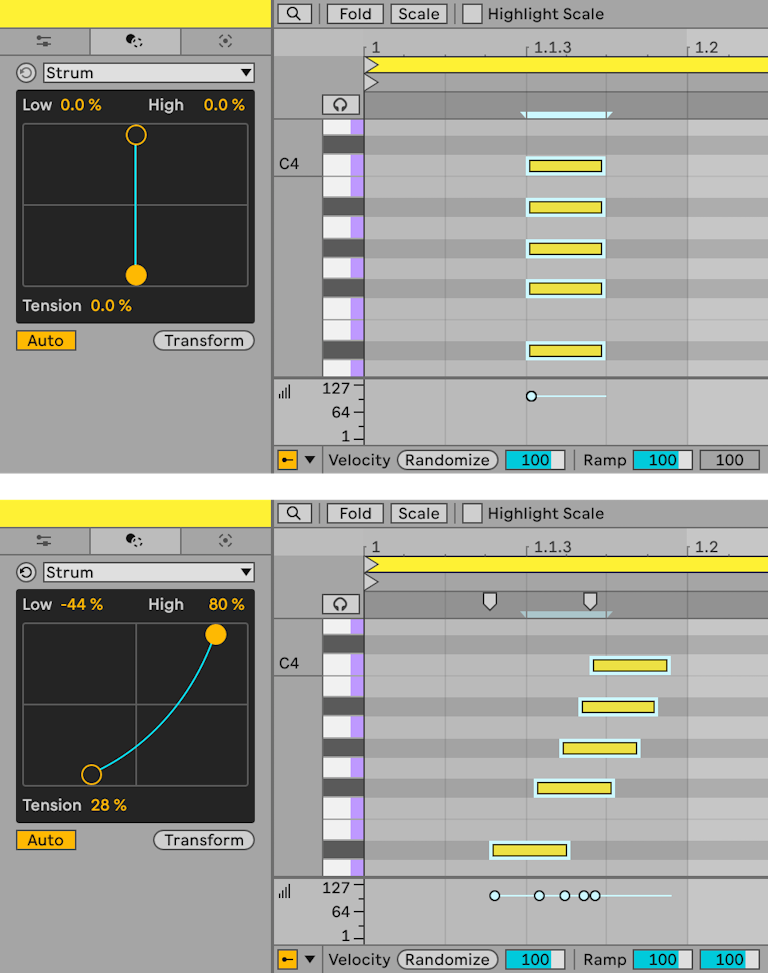Click the Randomize amount 100 field, bottom editor
Viewport: 768px width, 973px height.
click(535, 959)
